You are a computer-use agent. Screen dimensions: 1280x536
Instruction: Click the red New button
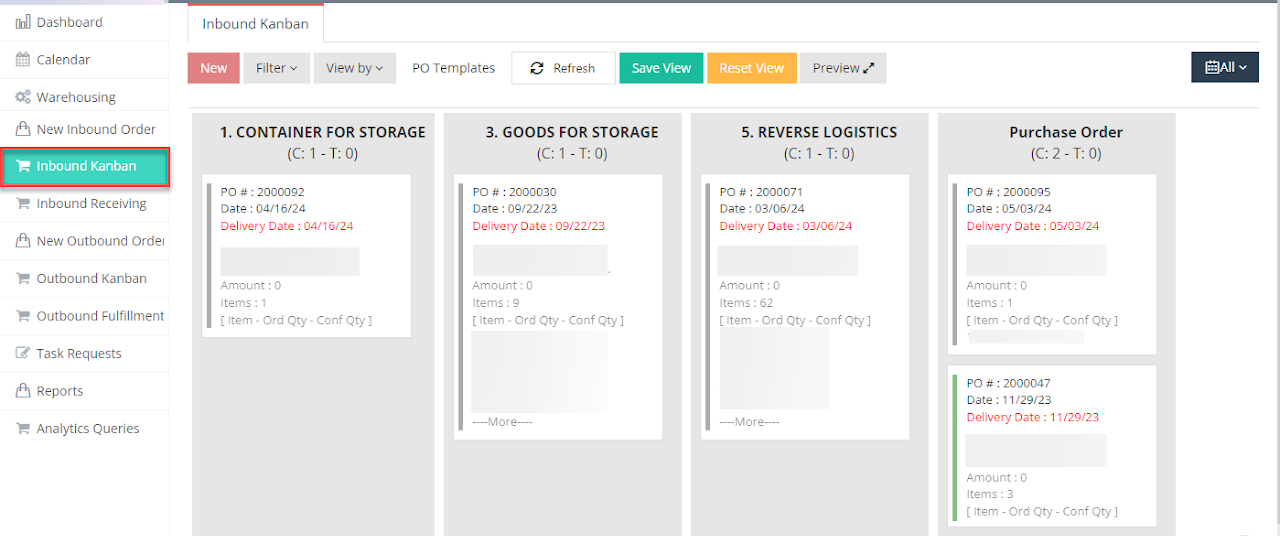213,68
